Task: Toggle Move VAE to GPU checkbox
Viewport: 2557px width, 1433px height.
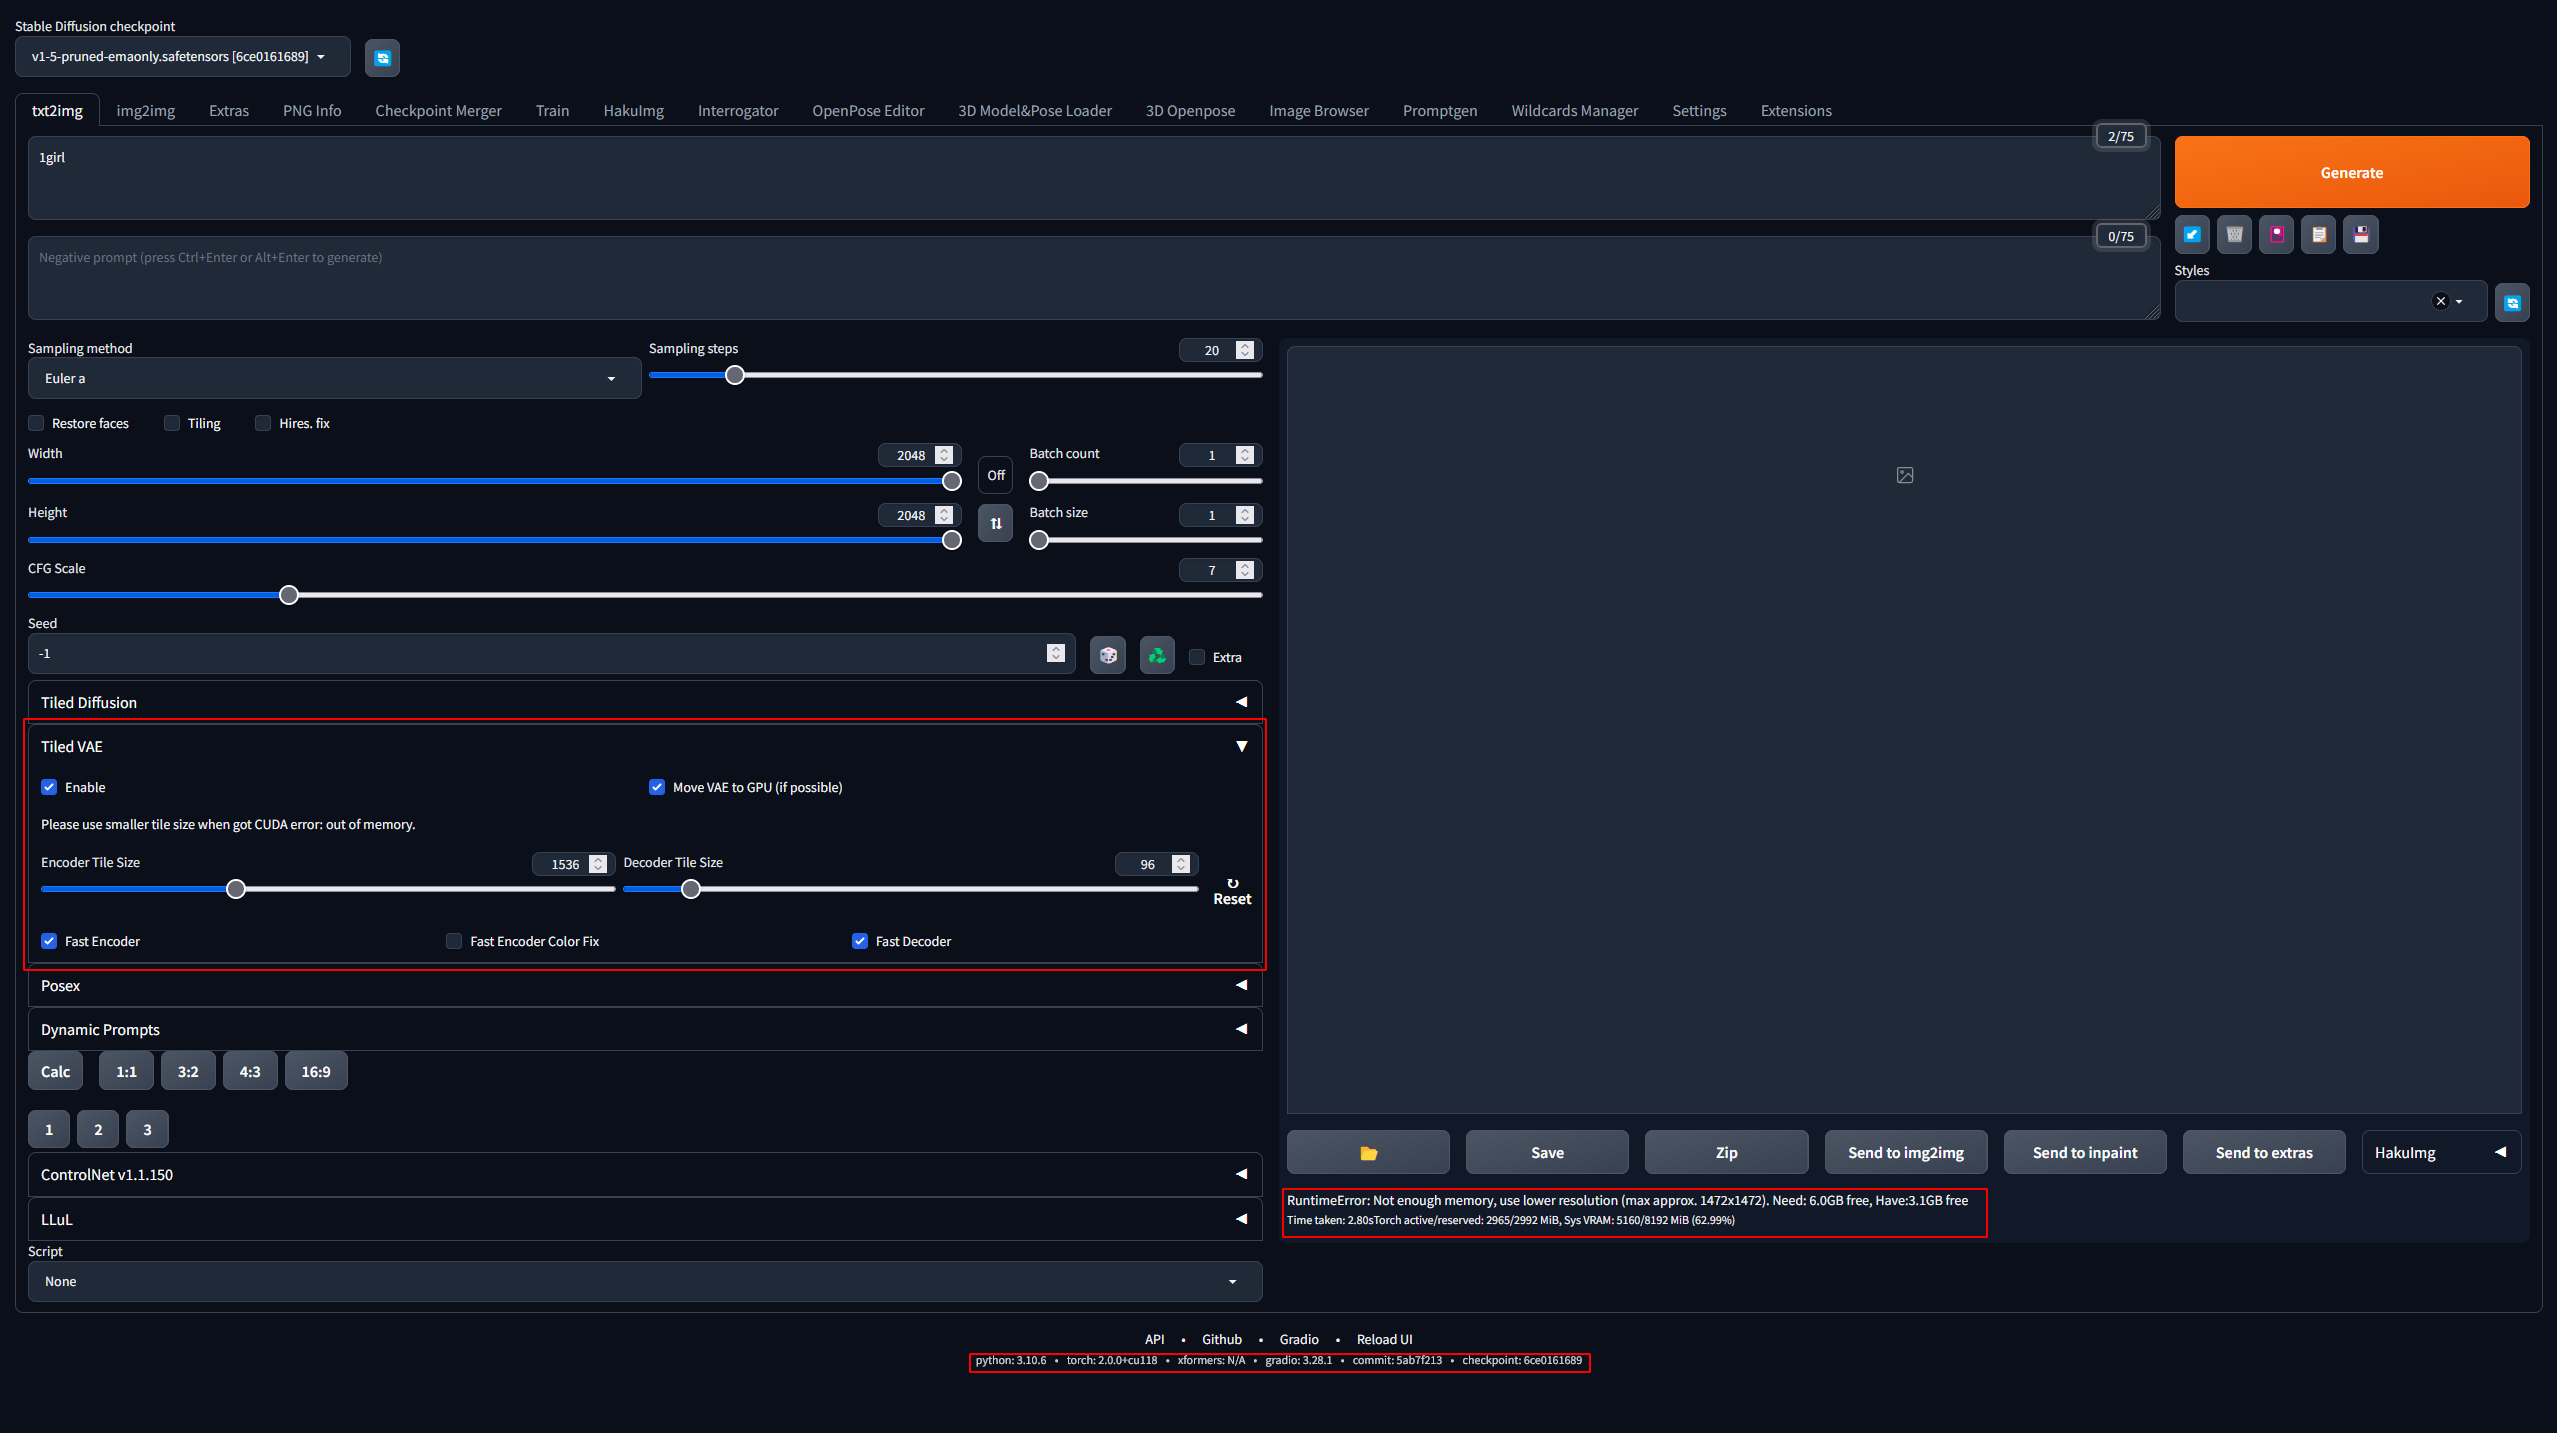Action: (x=657, y=787)
